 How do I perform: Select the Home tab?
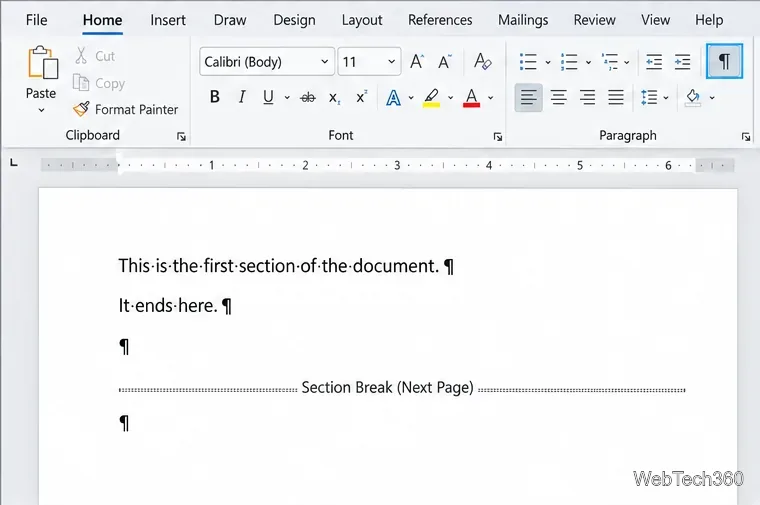tap(102, 20)
